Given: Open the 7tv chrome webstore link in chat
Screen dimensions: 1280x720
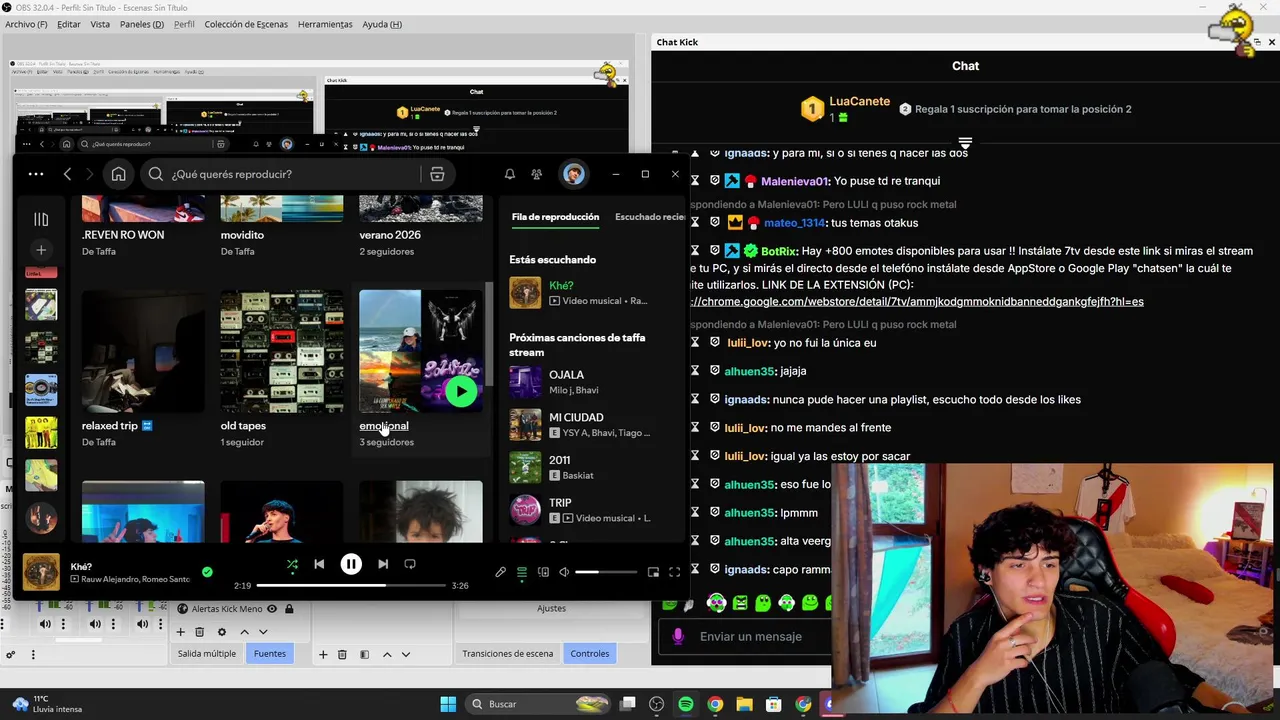Looking at the screenshot, I should 917,301.
